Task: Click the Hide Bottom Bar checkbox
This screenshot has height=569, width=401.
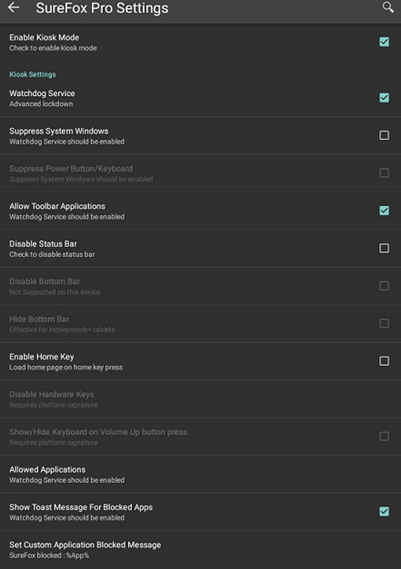Action: coord(384,323)
